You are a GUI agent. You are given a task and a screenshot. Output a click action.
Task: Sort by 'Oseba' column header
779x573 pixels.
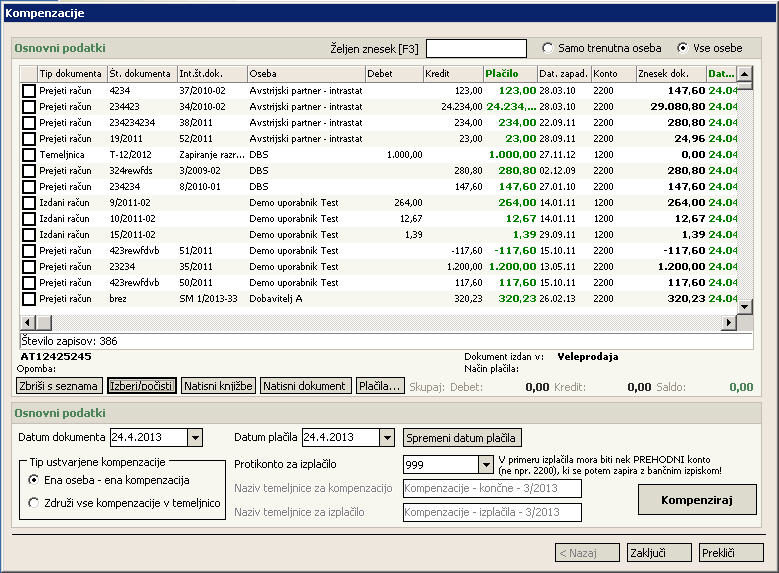(307, 74)
